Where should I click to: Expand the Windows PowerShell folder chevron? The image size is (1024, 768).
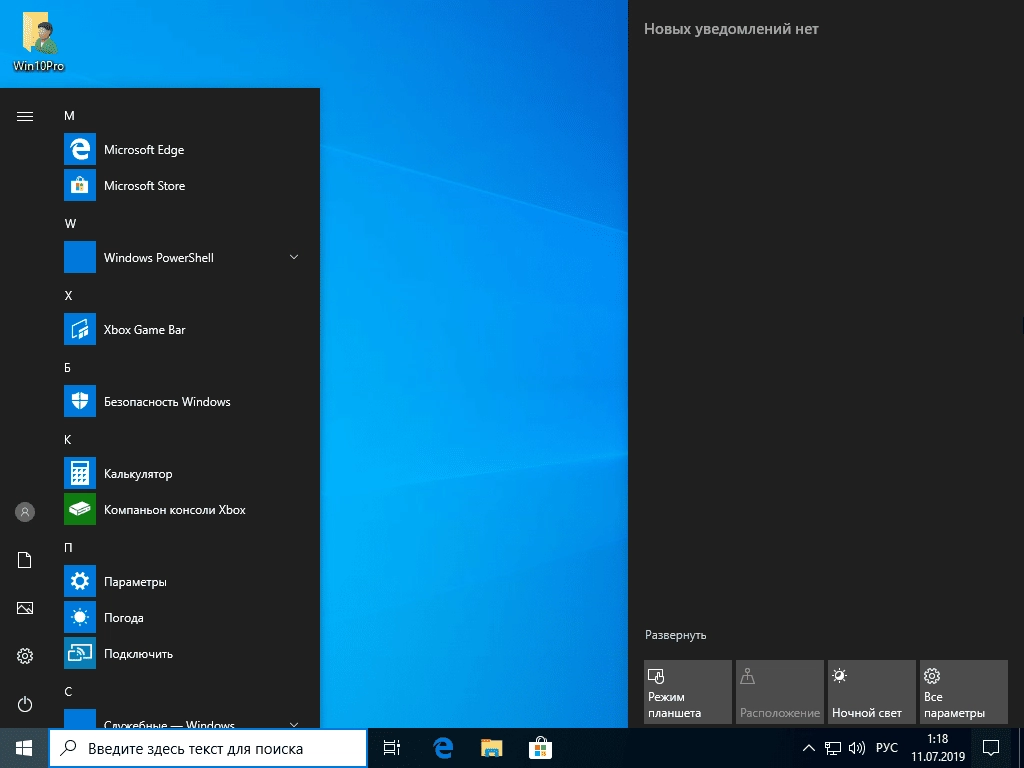click(x=294, y=257)
